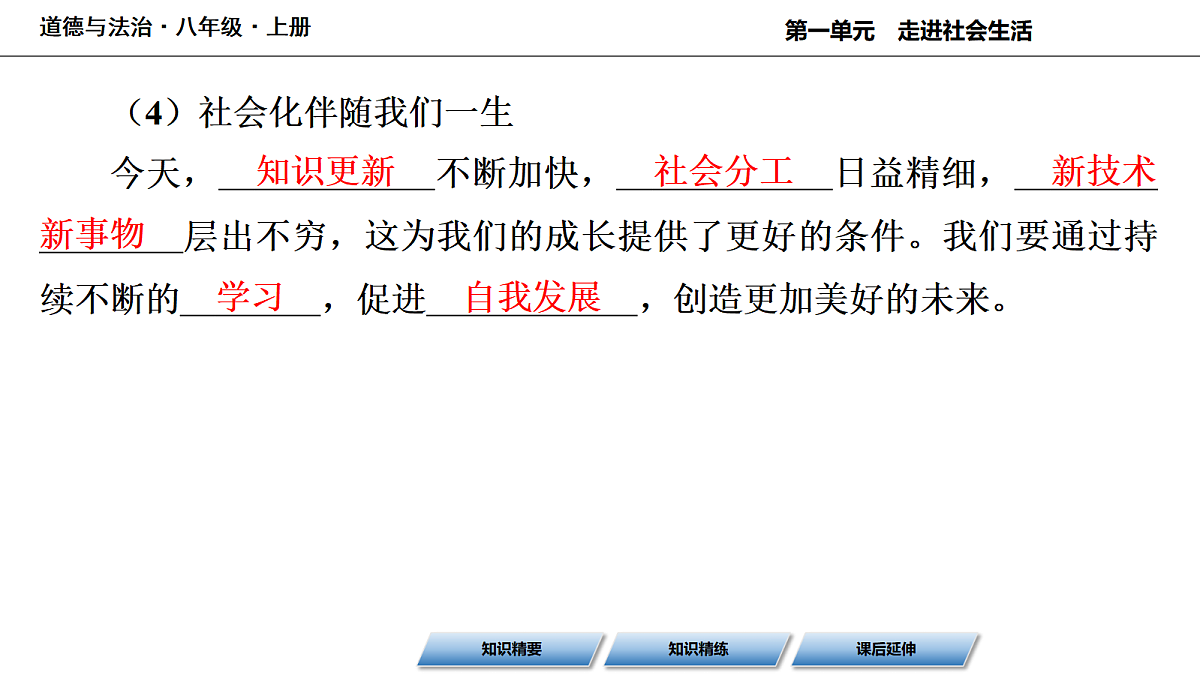
Task: Click the phrase 创造更加美好的未来
Action: (x=831, y=299)
